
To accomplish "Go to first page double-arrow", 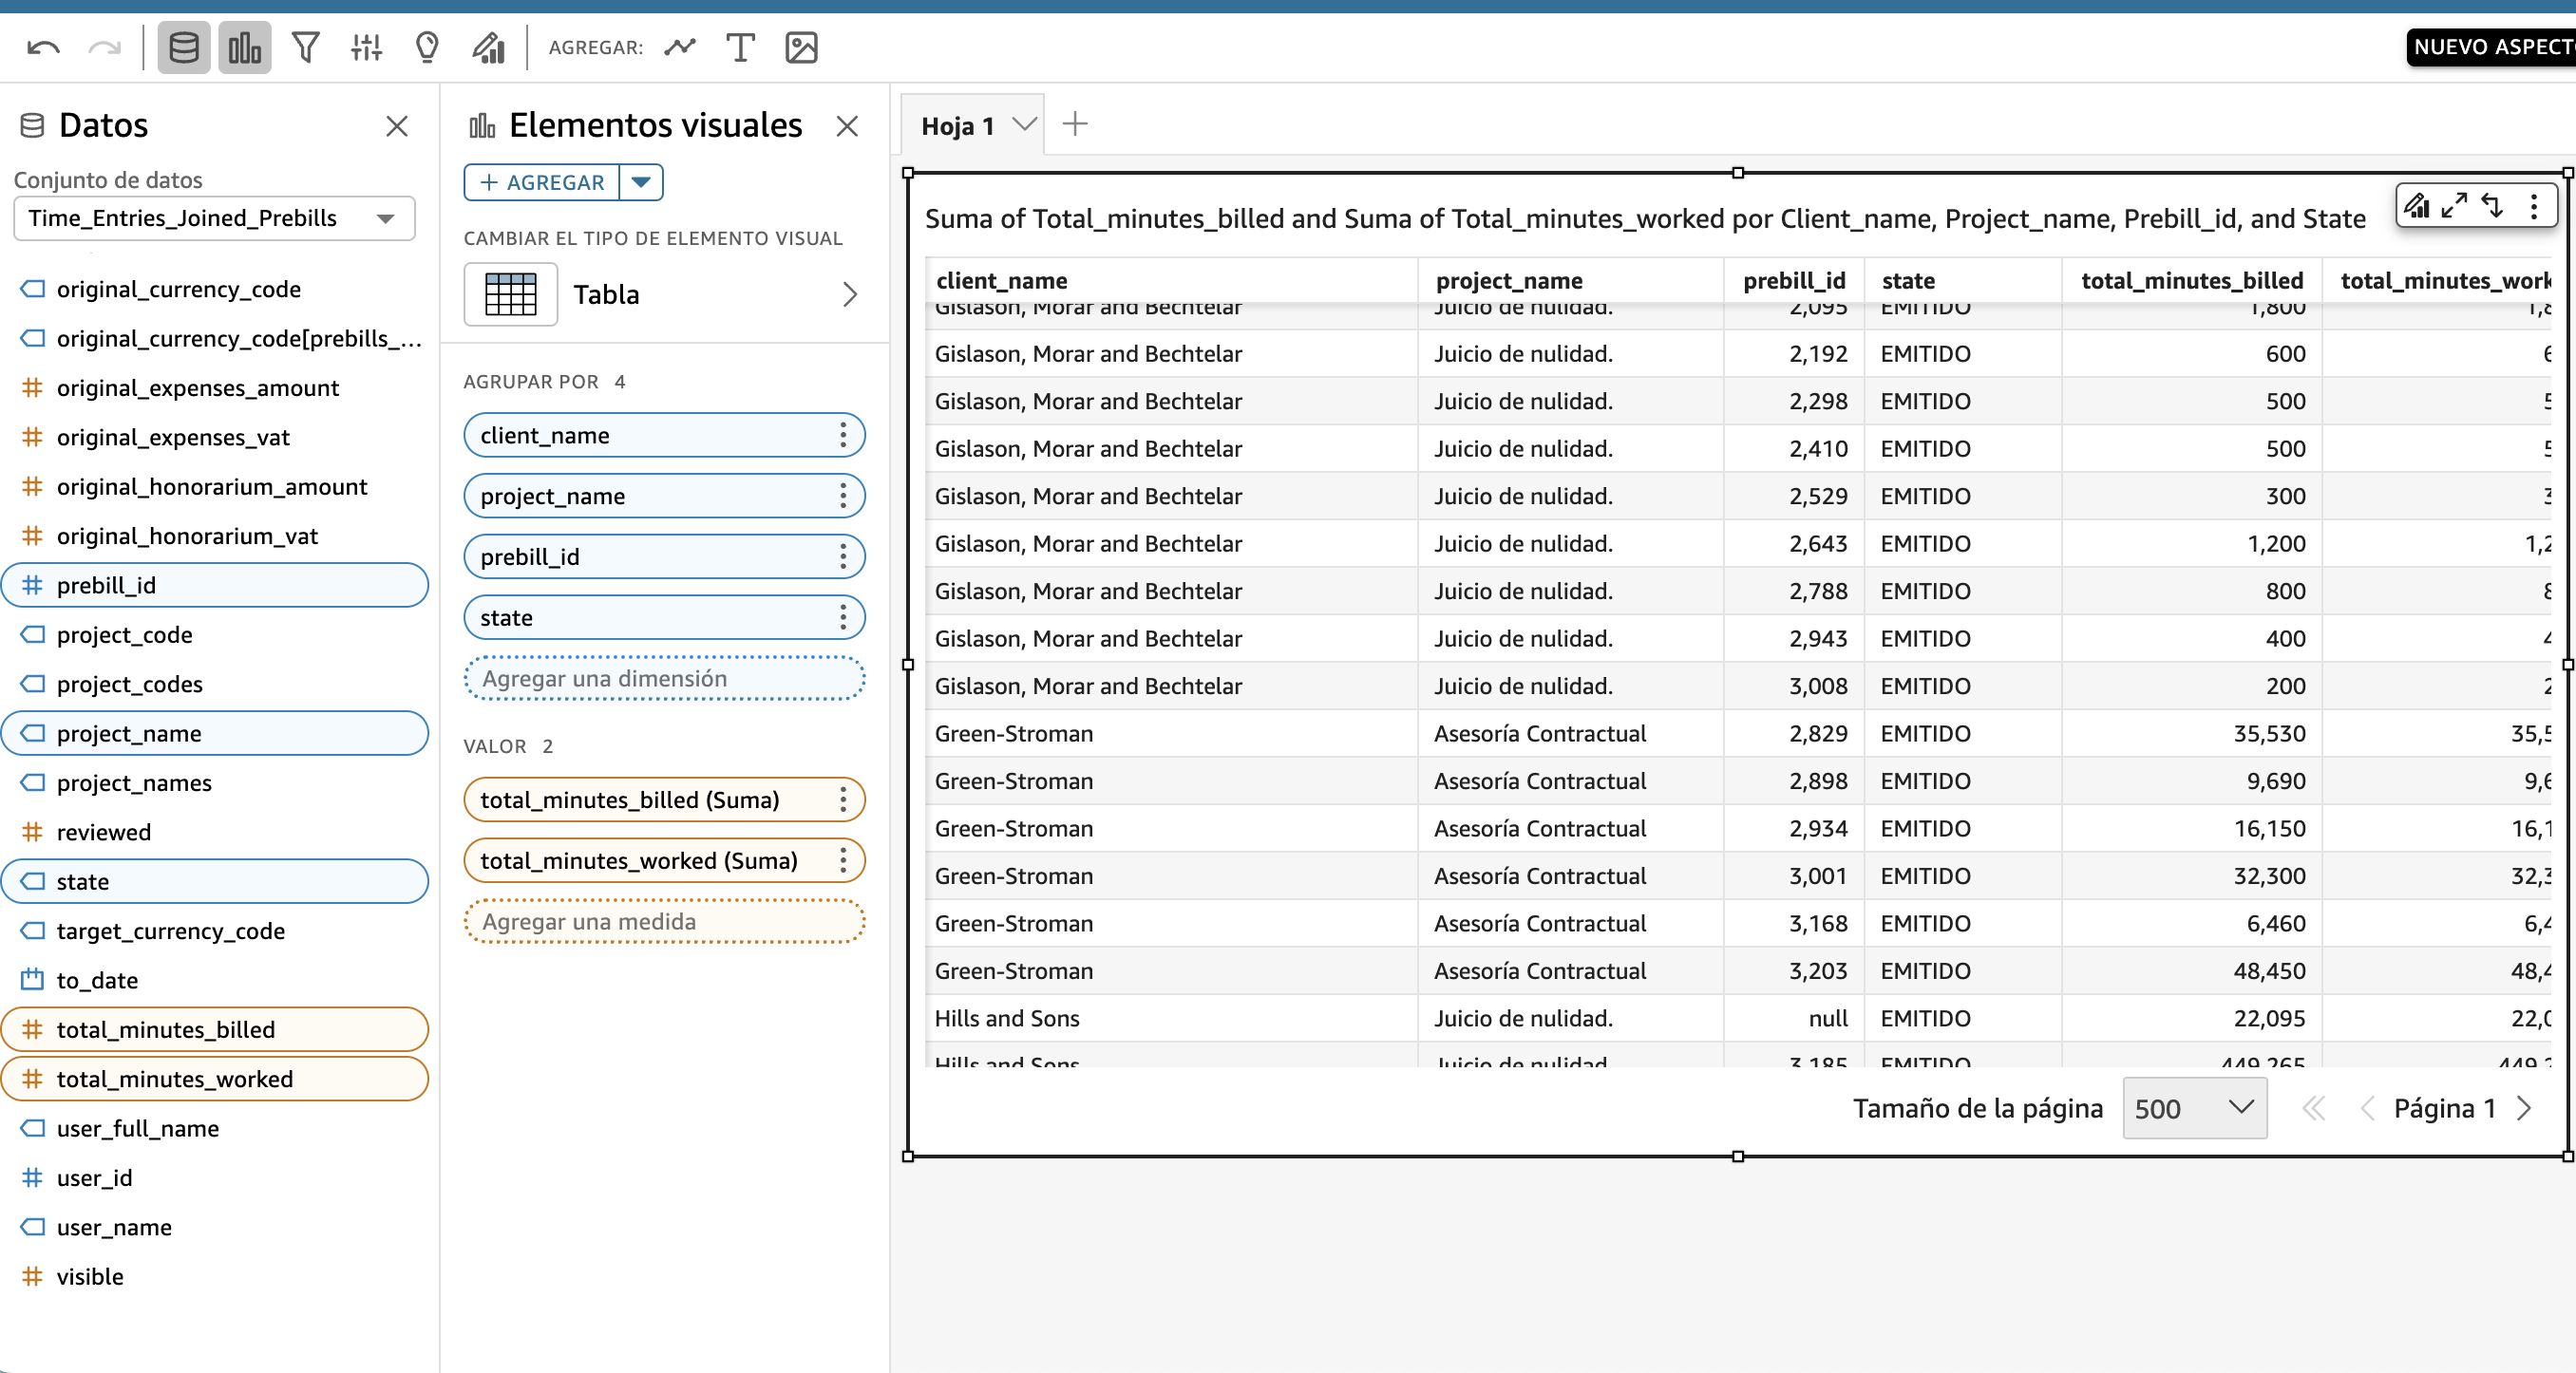I will (2313, 1108).
